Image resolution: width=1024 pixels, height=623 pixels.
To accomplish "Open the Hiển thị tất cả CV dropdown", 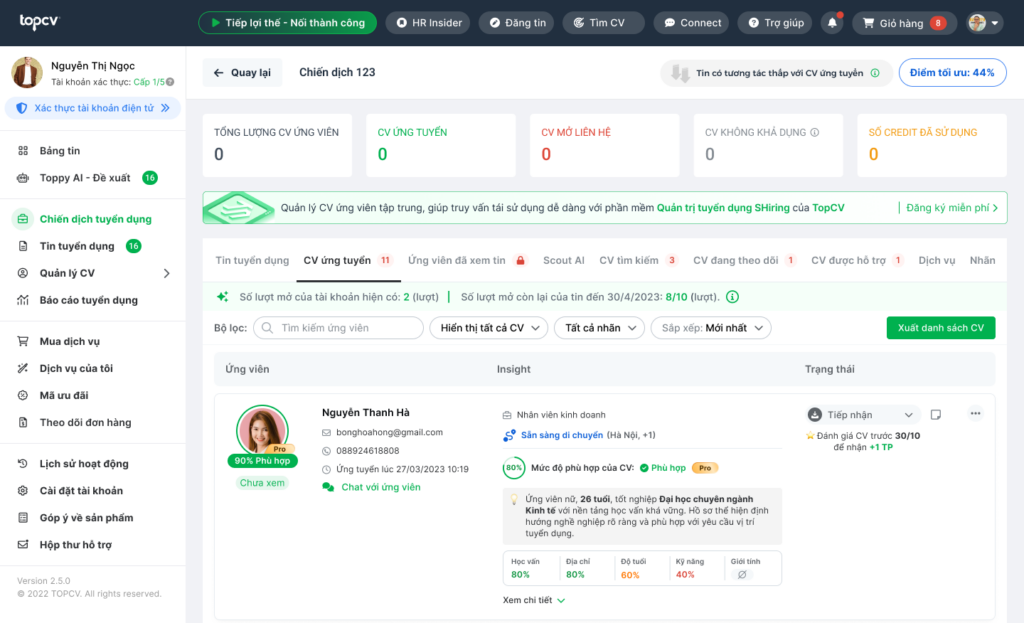I will click(x=489, y=328).
